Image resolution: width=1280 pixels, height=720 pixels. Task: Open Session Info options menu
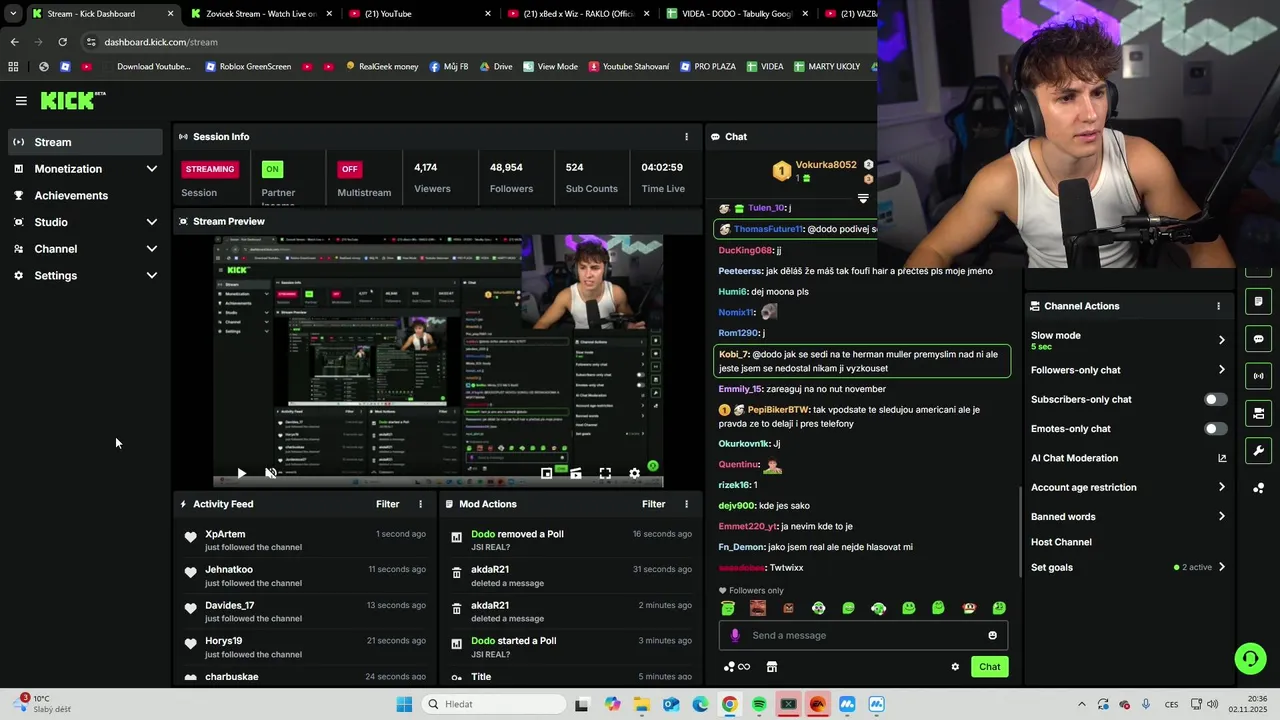686,137
